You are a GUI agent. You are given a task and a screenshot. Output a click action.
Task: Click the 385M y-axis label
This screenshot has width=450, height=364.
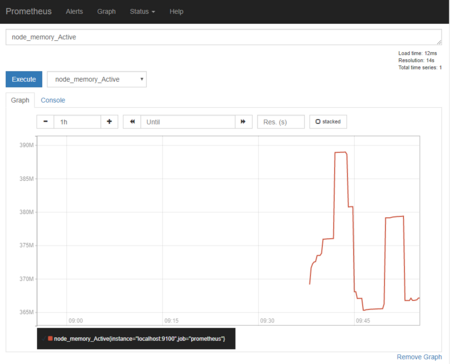point(26,179)
